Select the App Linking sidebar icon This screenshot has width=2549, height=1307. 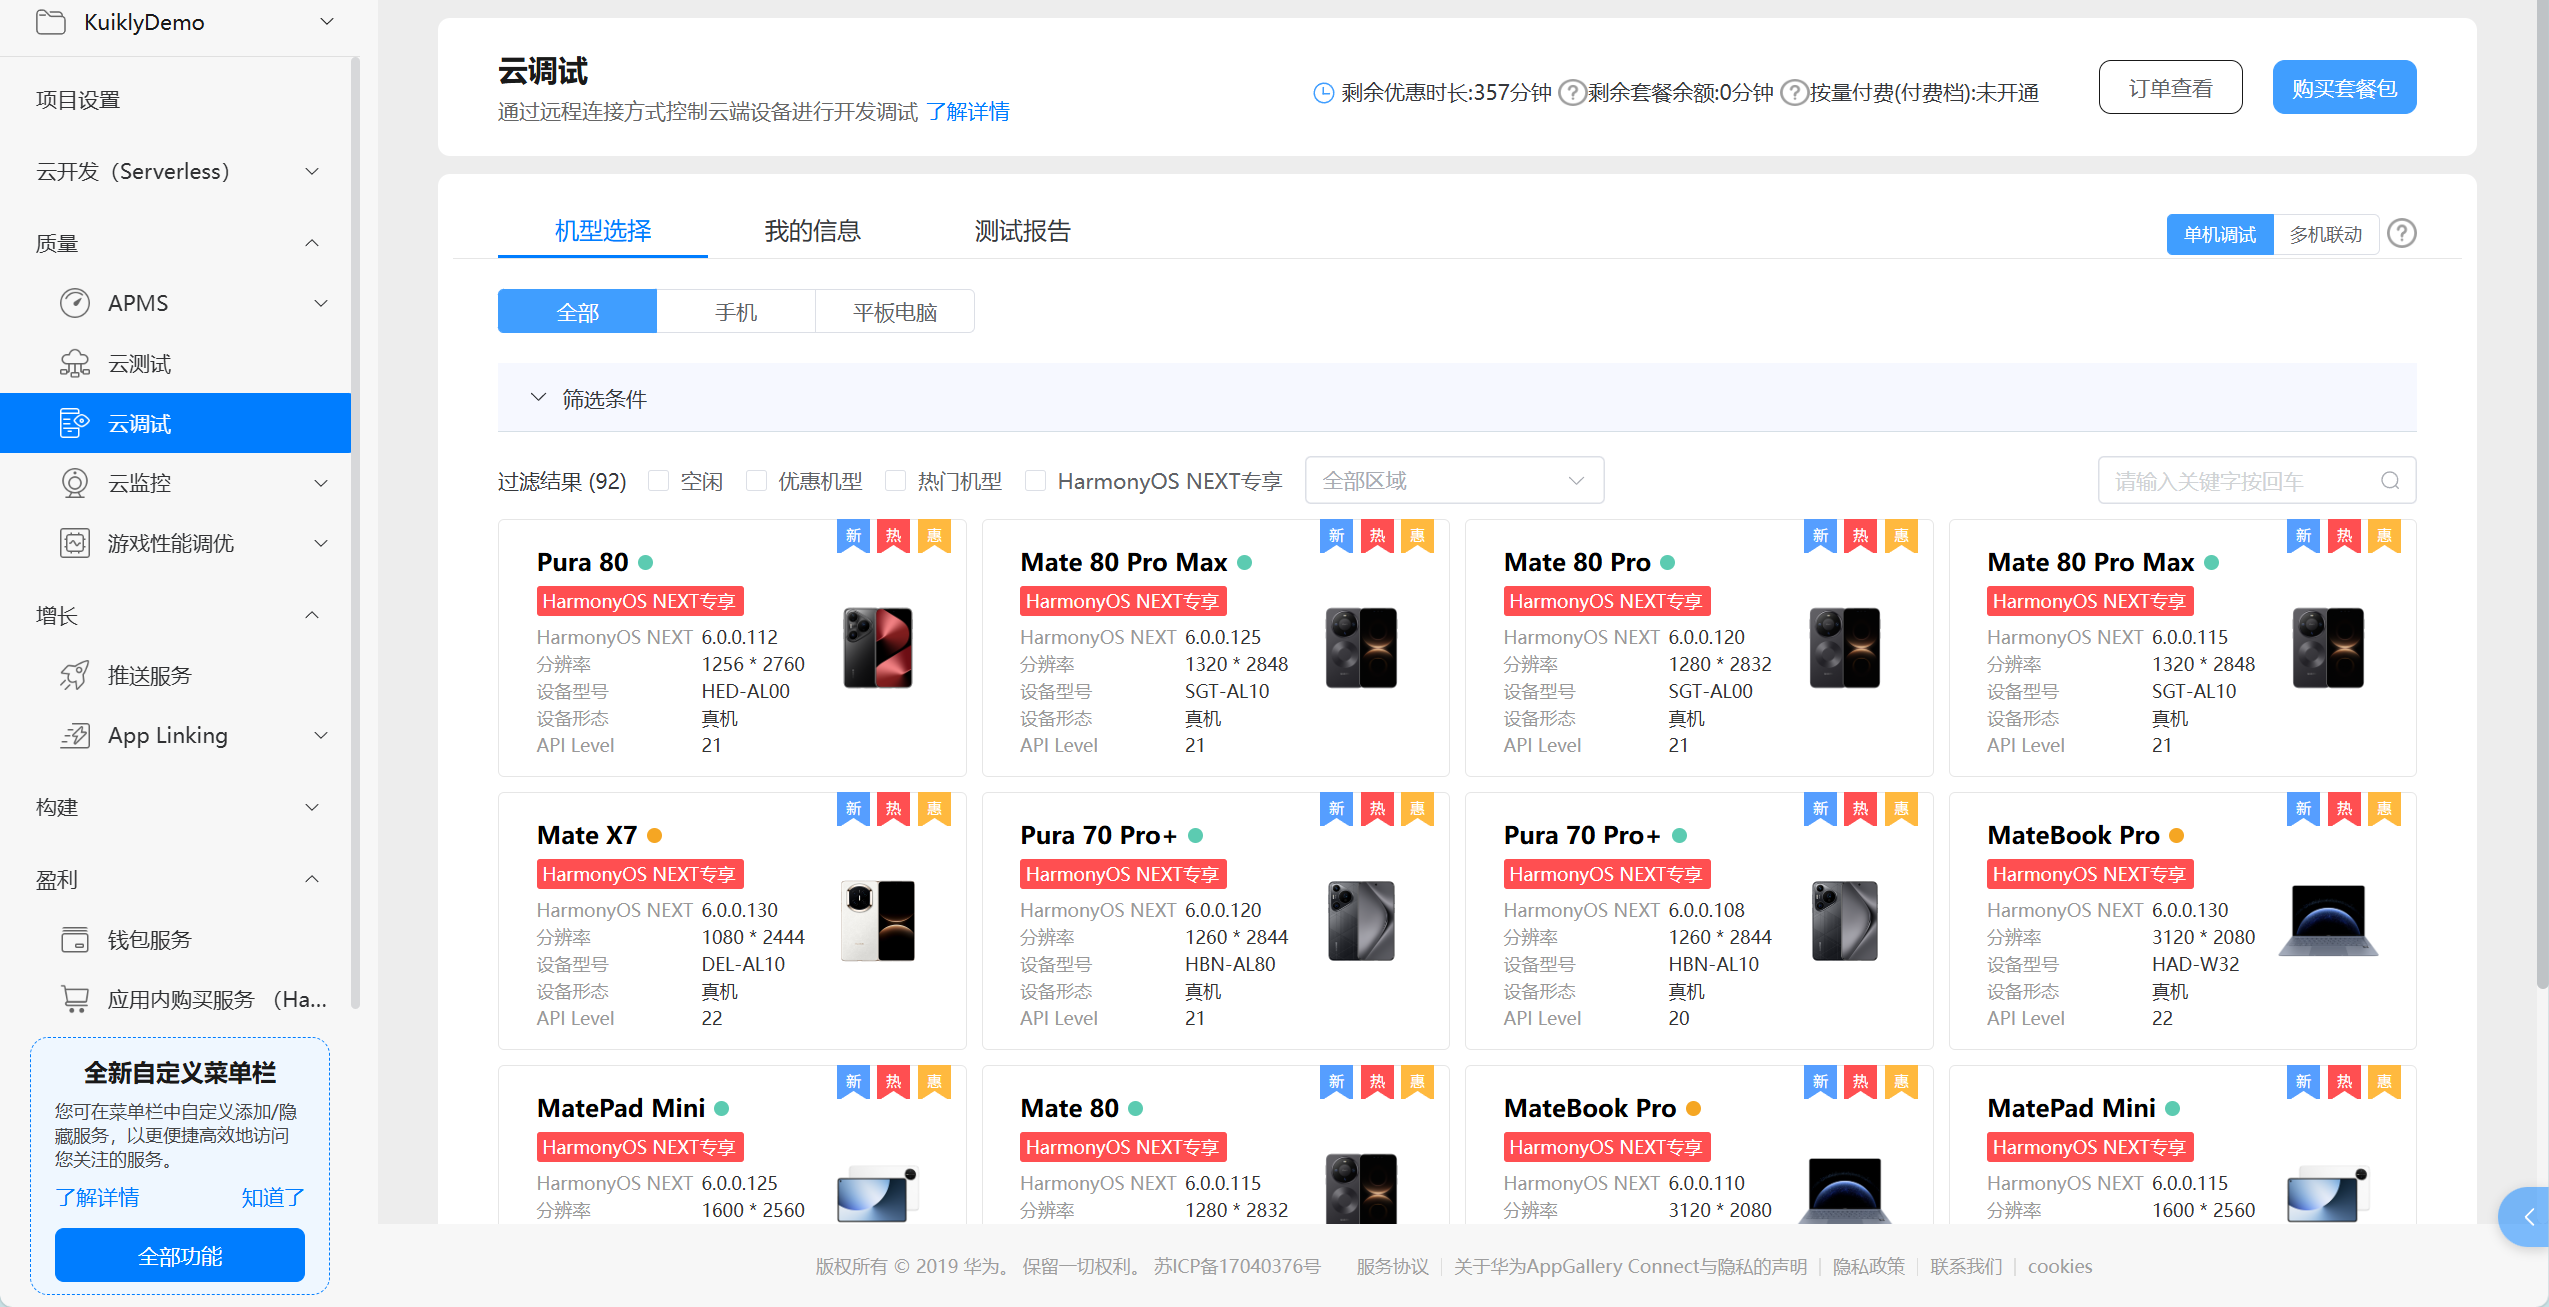[x=75, y=735]
